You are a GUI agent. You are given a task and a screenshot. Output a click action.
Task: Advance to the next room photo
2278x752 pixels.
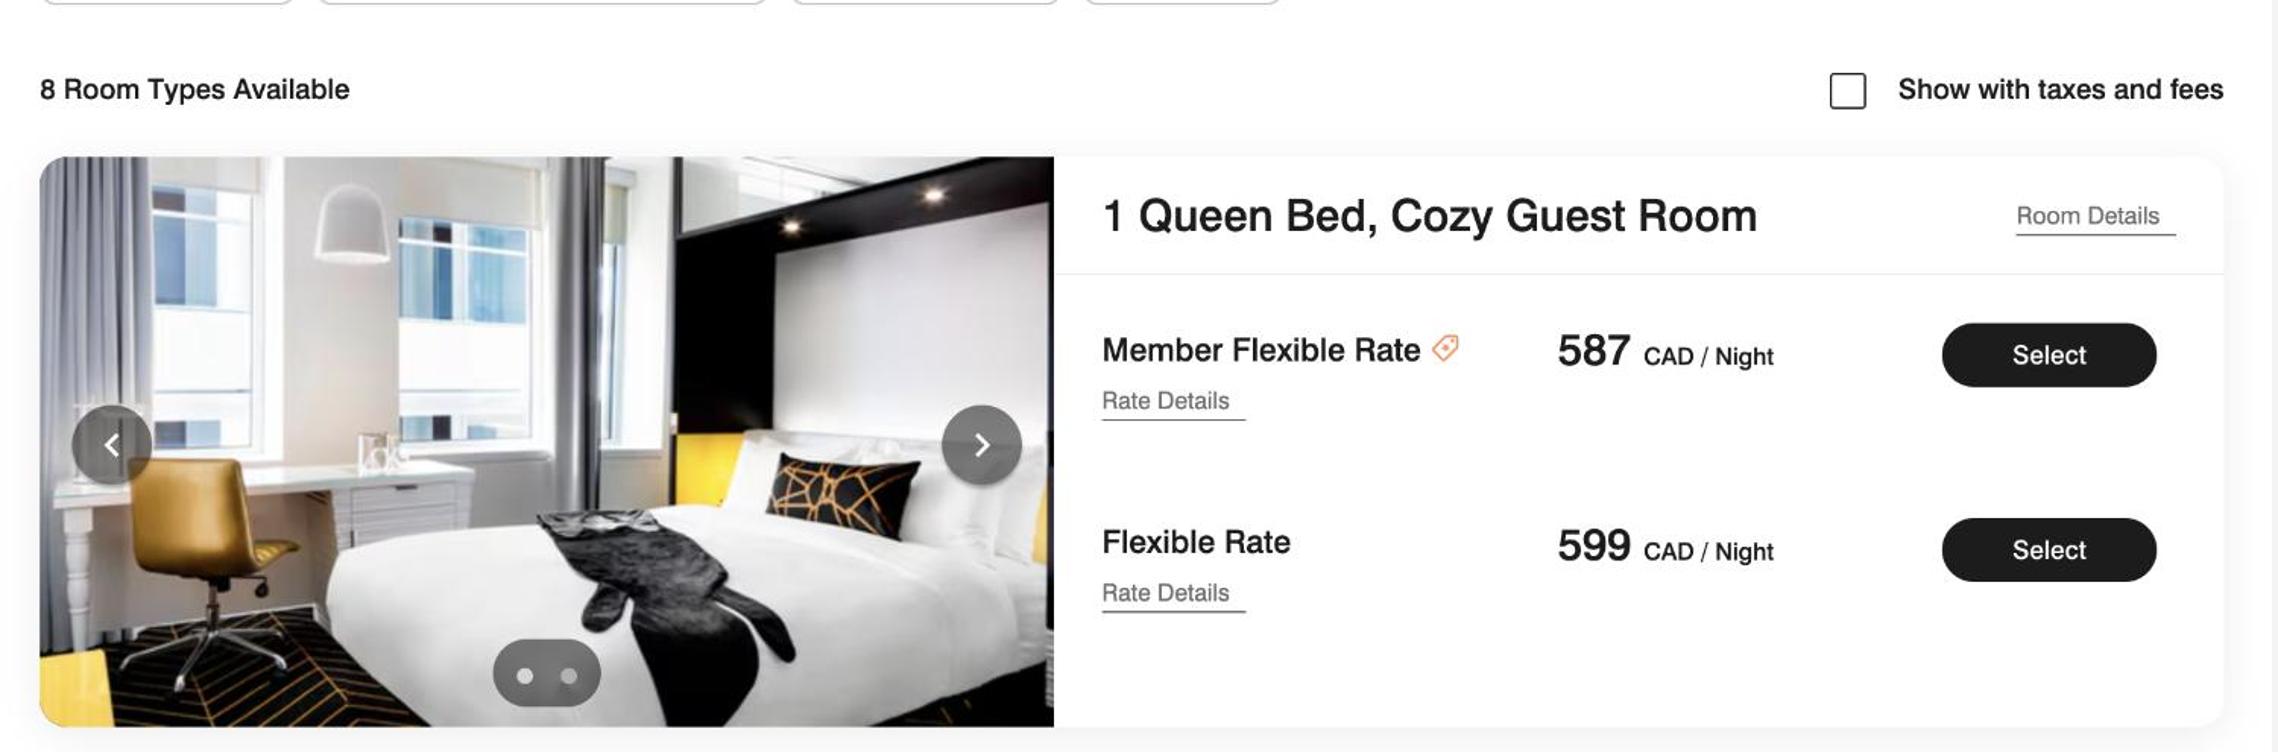981,445
